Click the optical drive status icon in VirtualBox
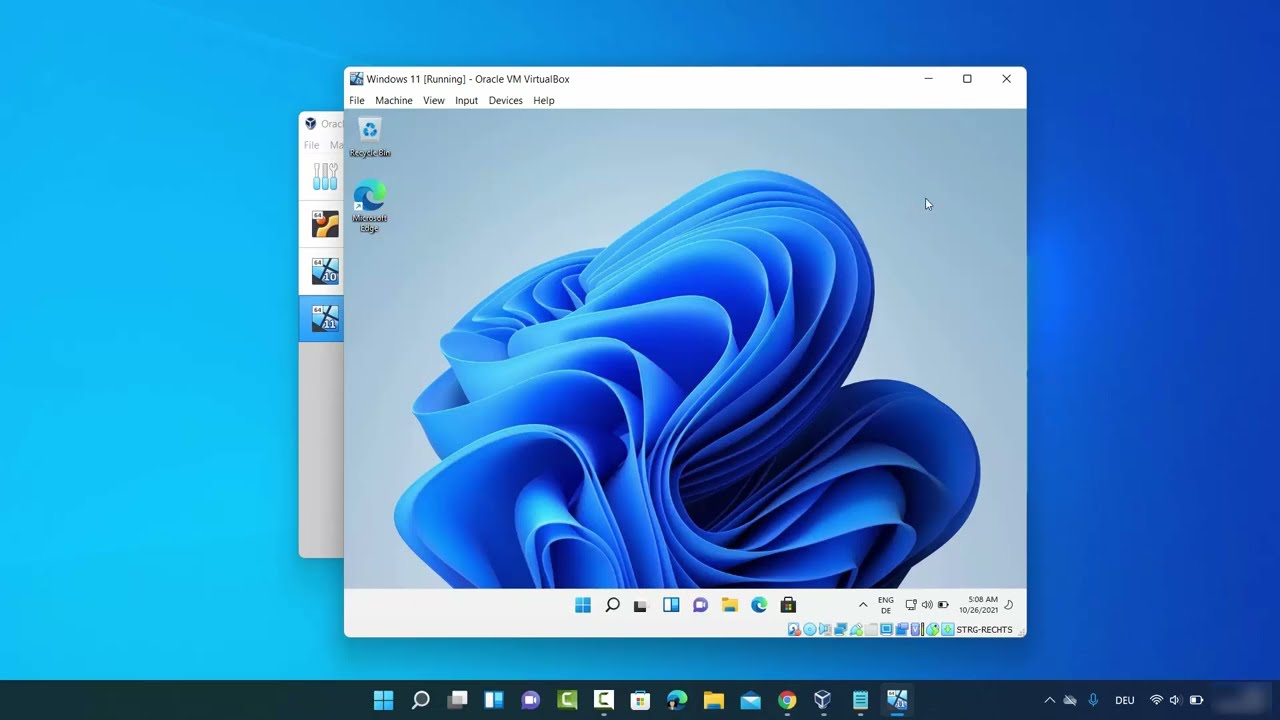Image resolution: width=1280 pixels, height=720 pixels. click(x=810, y=629)
